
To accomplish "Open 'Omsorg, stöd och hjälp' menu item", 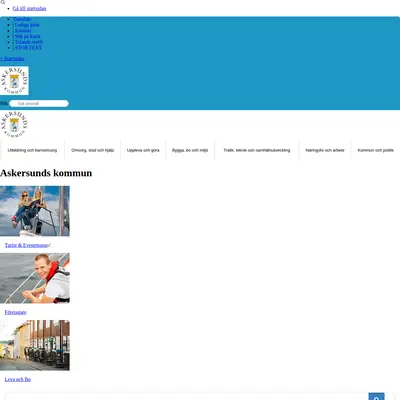I will tap(92, 150).
